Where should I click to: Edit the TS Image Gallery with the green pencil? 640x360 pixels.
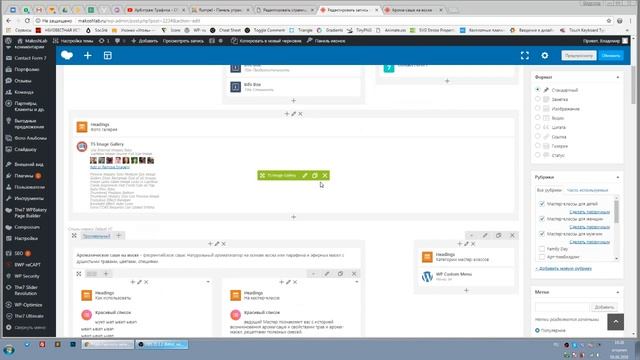coord(305,176)
